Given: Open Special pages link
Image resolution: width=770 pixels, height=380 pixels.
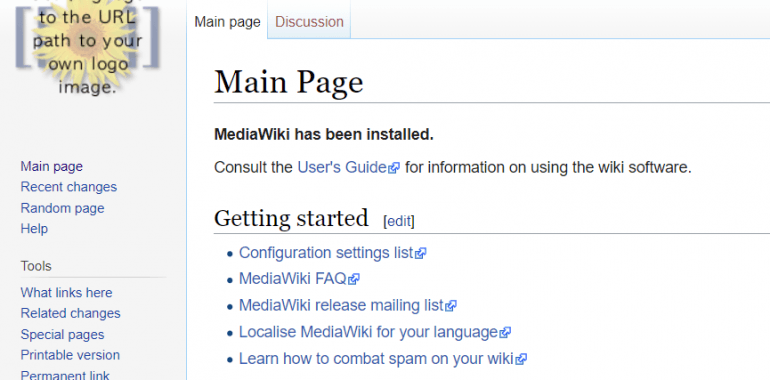Looking at the screenshot, I should click(62, 335).
